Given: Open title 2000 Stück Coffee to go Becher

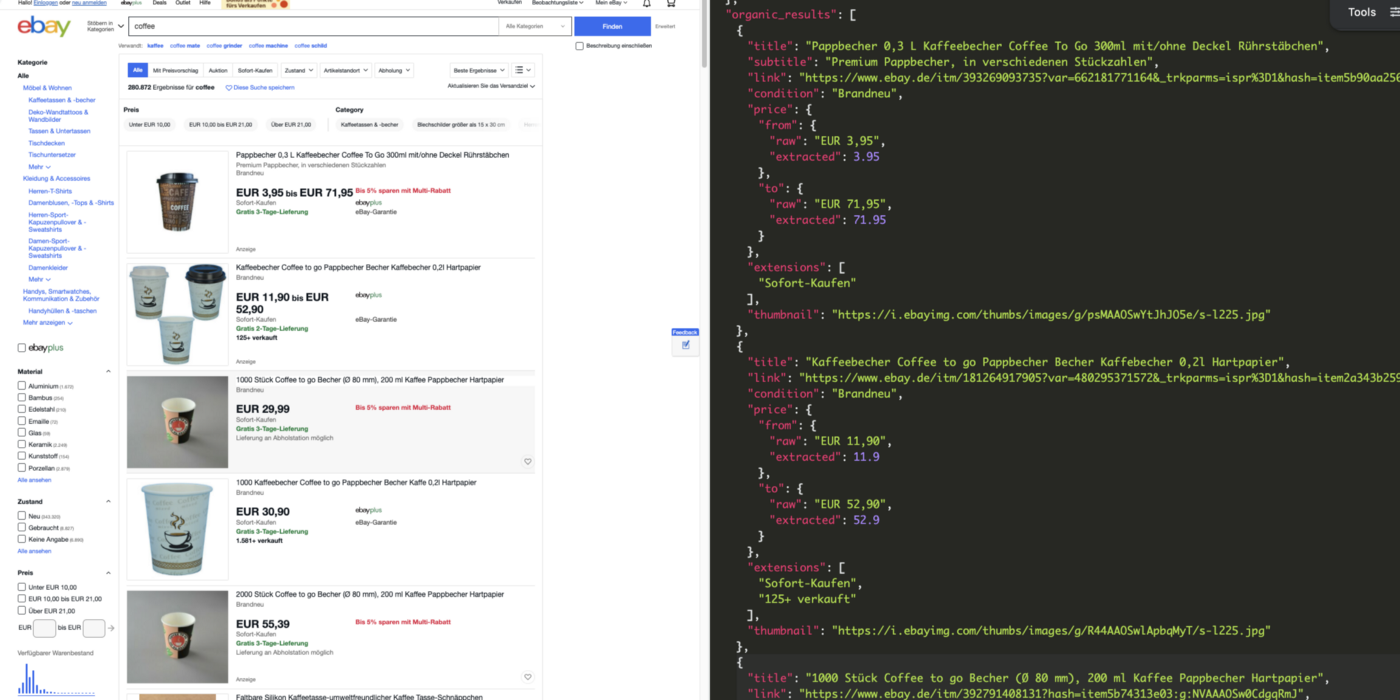Looking at the screenshot, I should [370, 594].
